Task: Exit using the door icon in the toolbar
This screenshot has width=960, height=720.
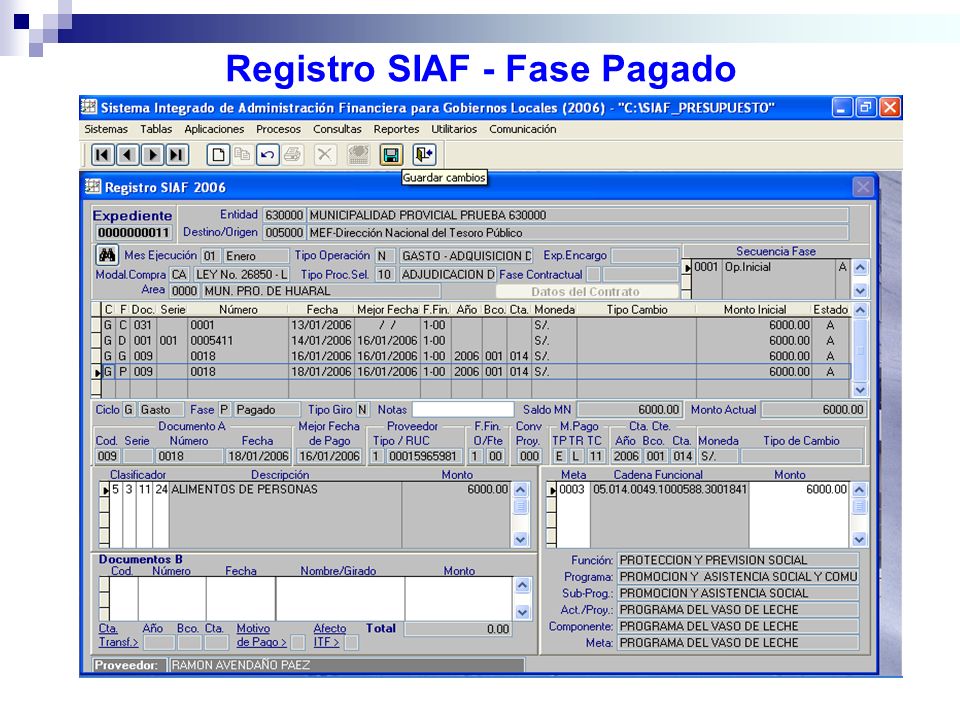Action: pyautogui.click(x=424, y=155)
